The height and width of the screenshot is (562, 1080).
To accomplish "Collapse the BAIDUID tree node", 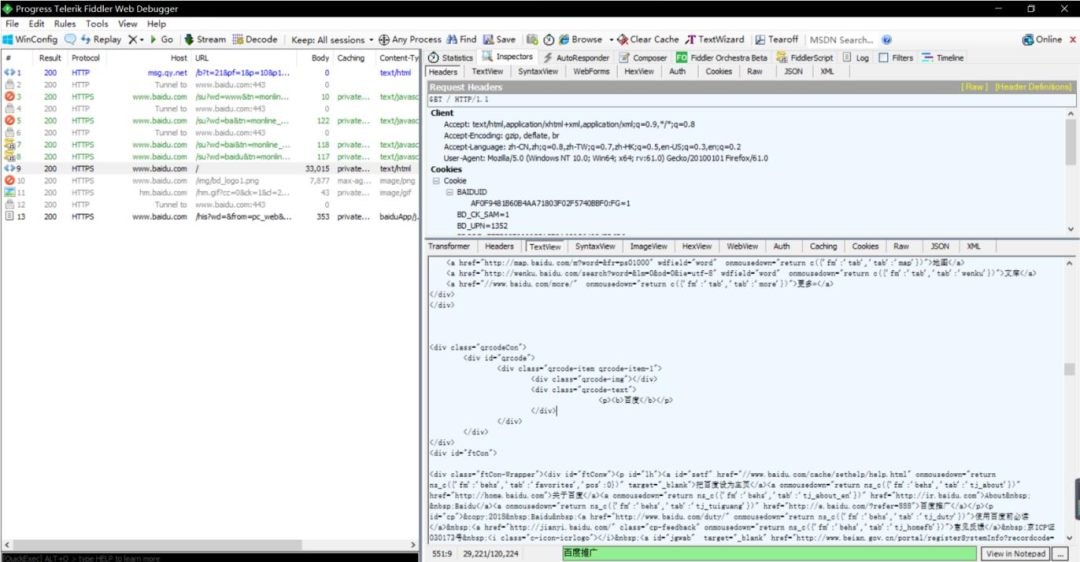I will 449,193.
